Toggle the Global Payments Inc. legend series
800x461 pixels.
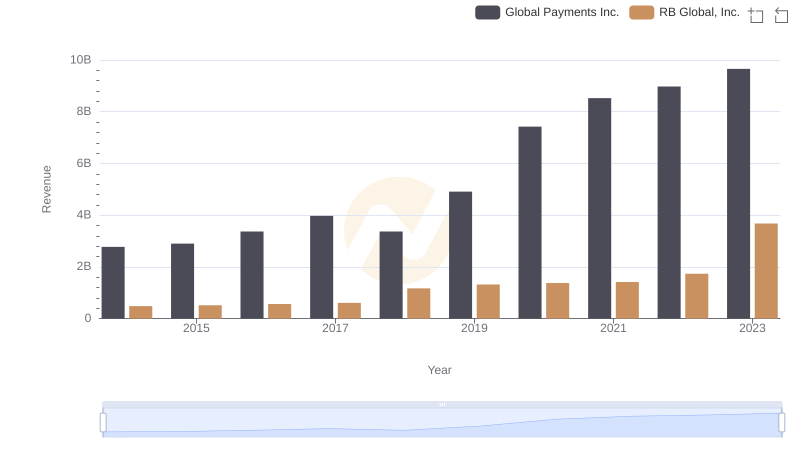[547, 12]
